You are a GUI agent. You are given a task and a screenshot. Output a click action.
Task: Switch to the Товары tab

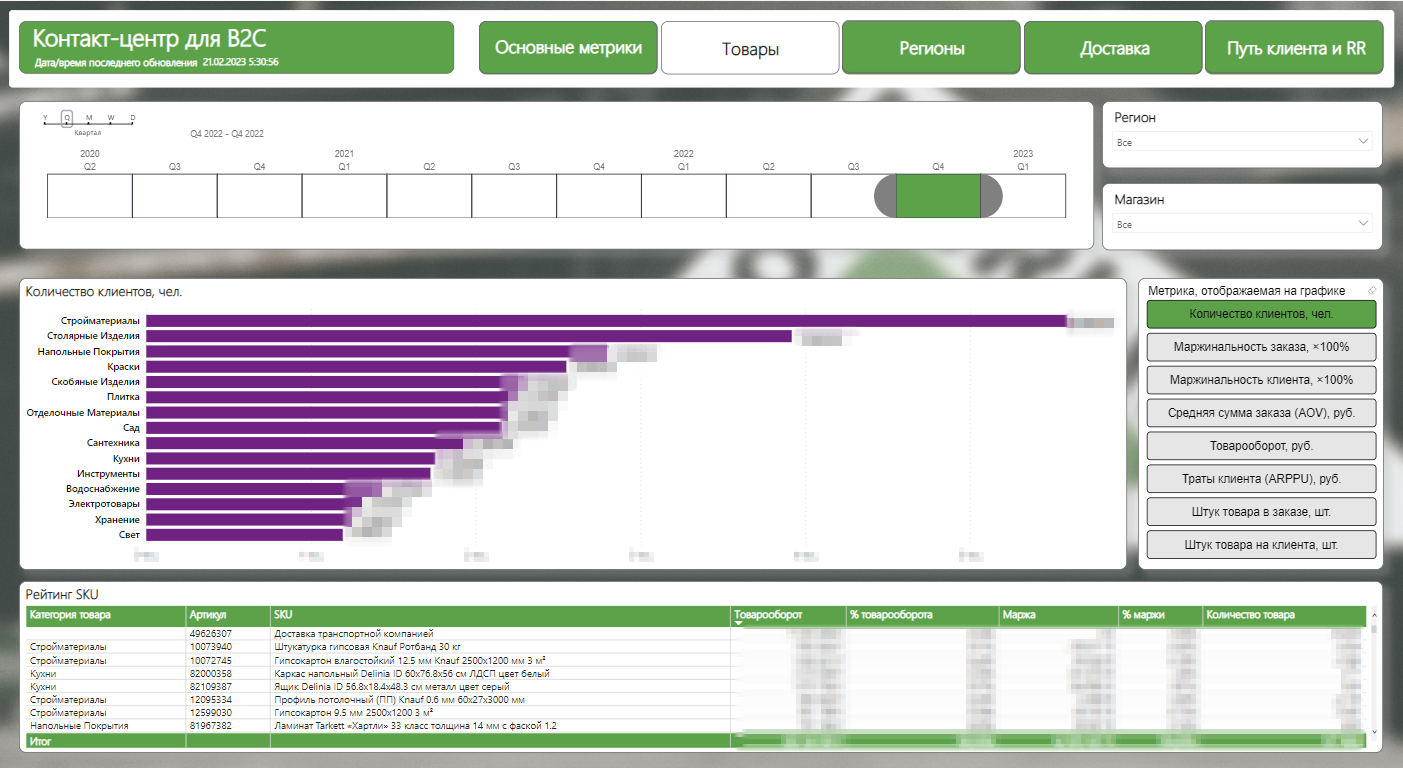click(750, 48)
